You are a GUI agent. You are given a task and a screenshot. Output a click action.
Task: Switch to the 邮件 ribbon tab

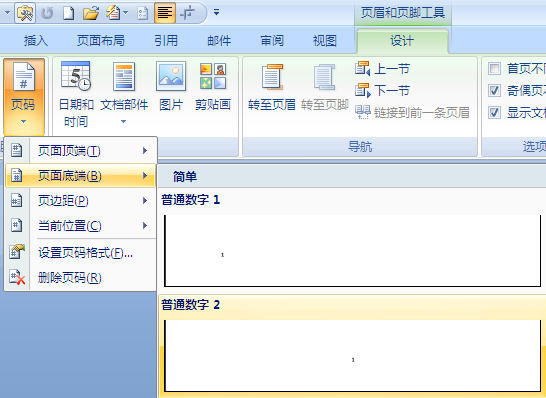pos(219,41)
